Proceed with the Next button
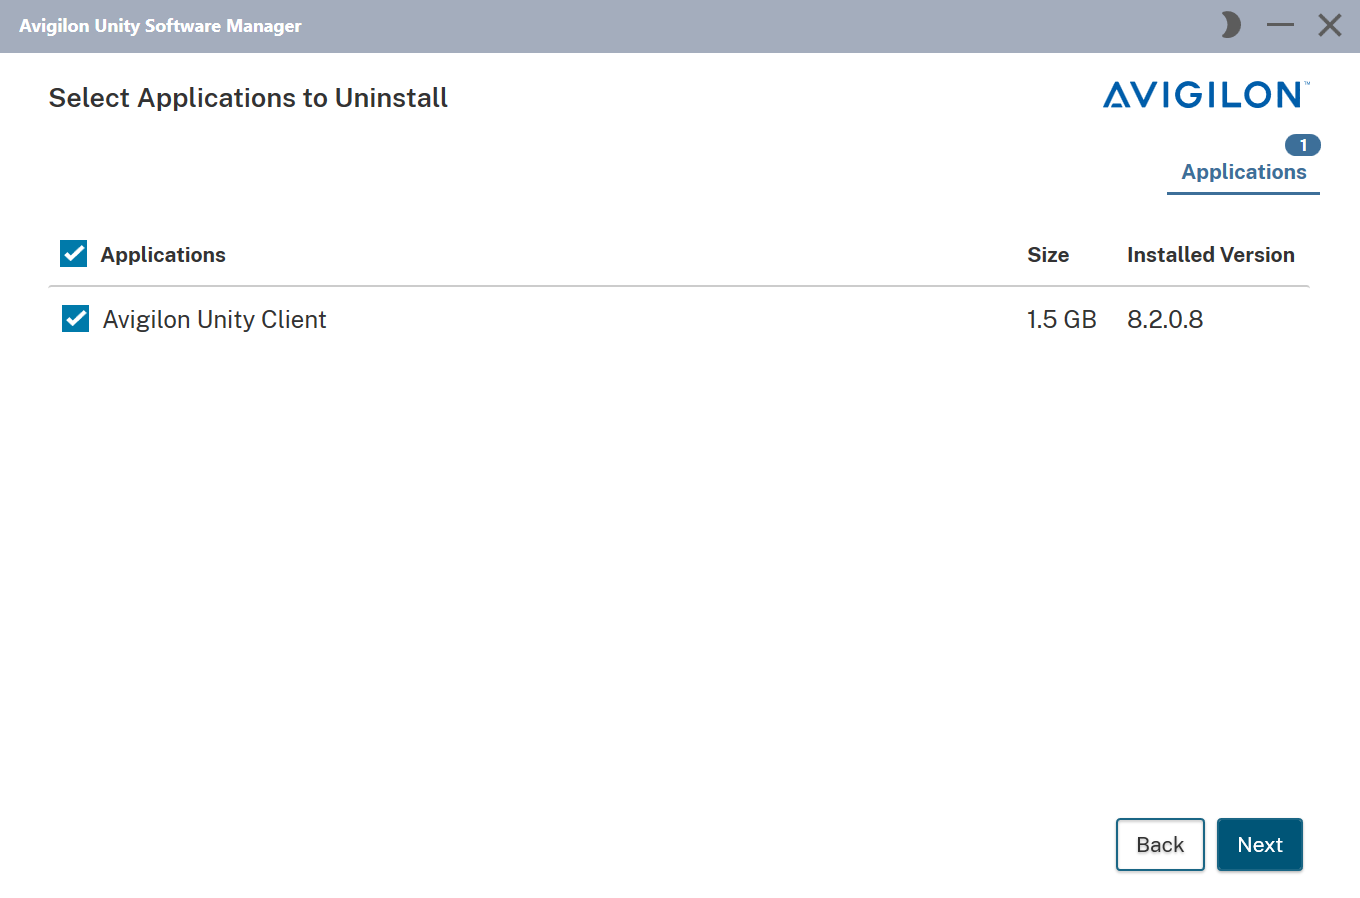The height and width of the screenshot is (898, 1360). pyautogui.click(x=1260, y=845)
